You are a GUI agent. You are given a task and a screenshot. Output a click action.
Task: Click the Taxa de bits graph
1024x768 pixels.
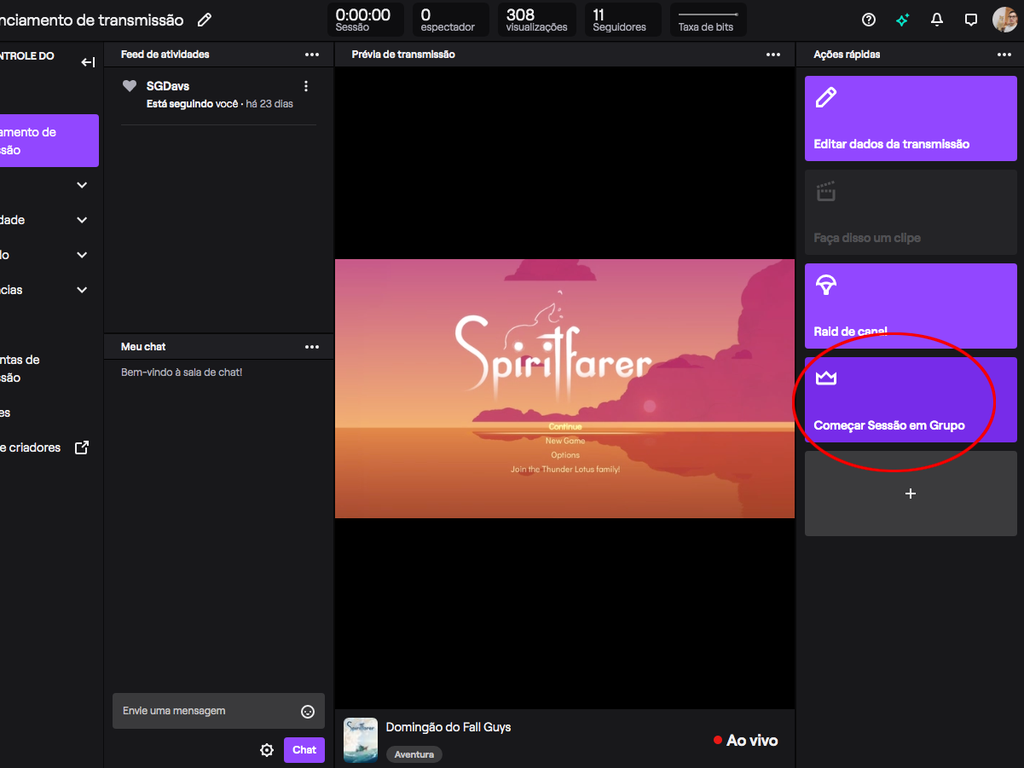[708, 20]
